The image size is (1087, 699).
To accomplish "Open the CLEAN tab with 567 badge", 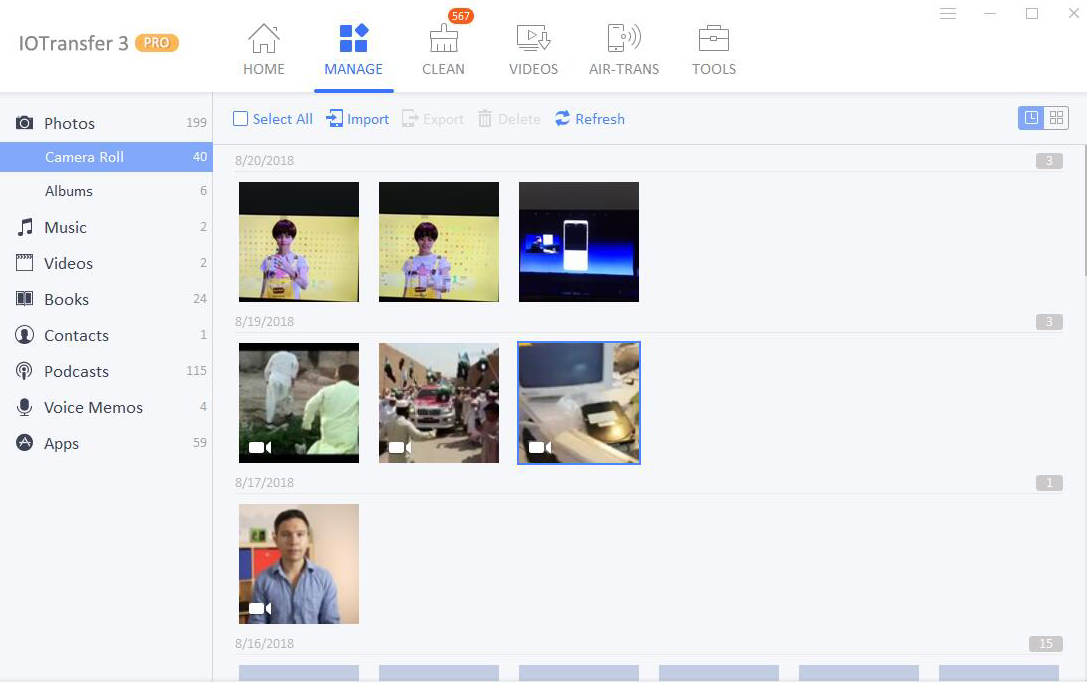I will click(x=443, y=47).
